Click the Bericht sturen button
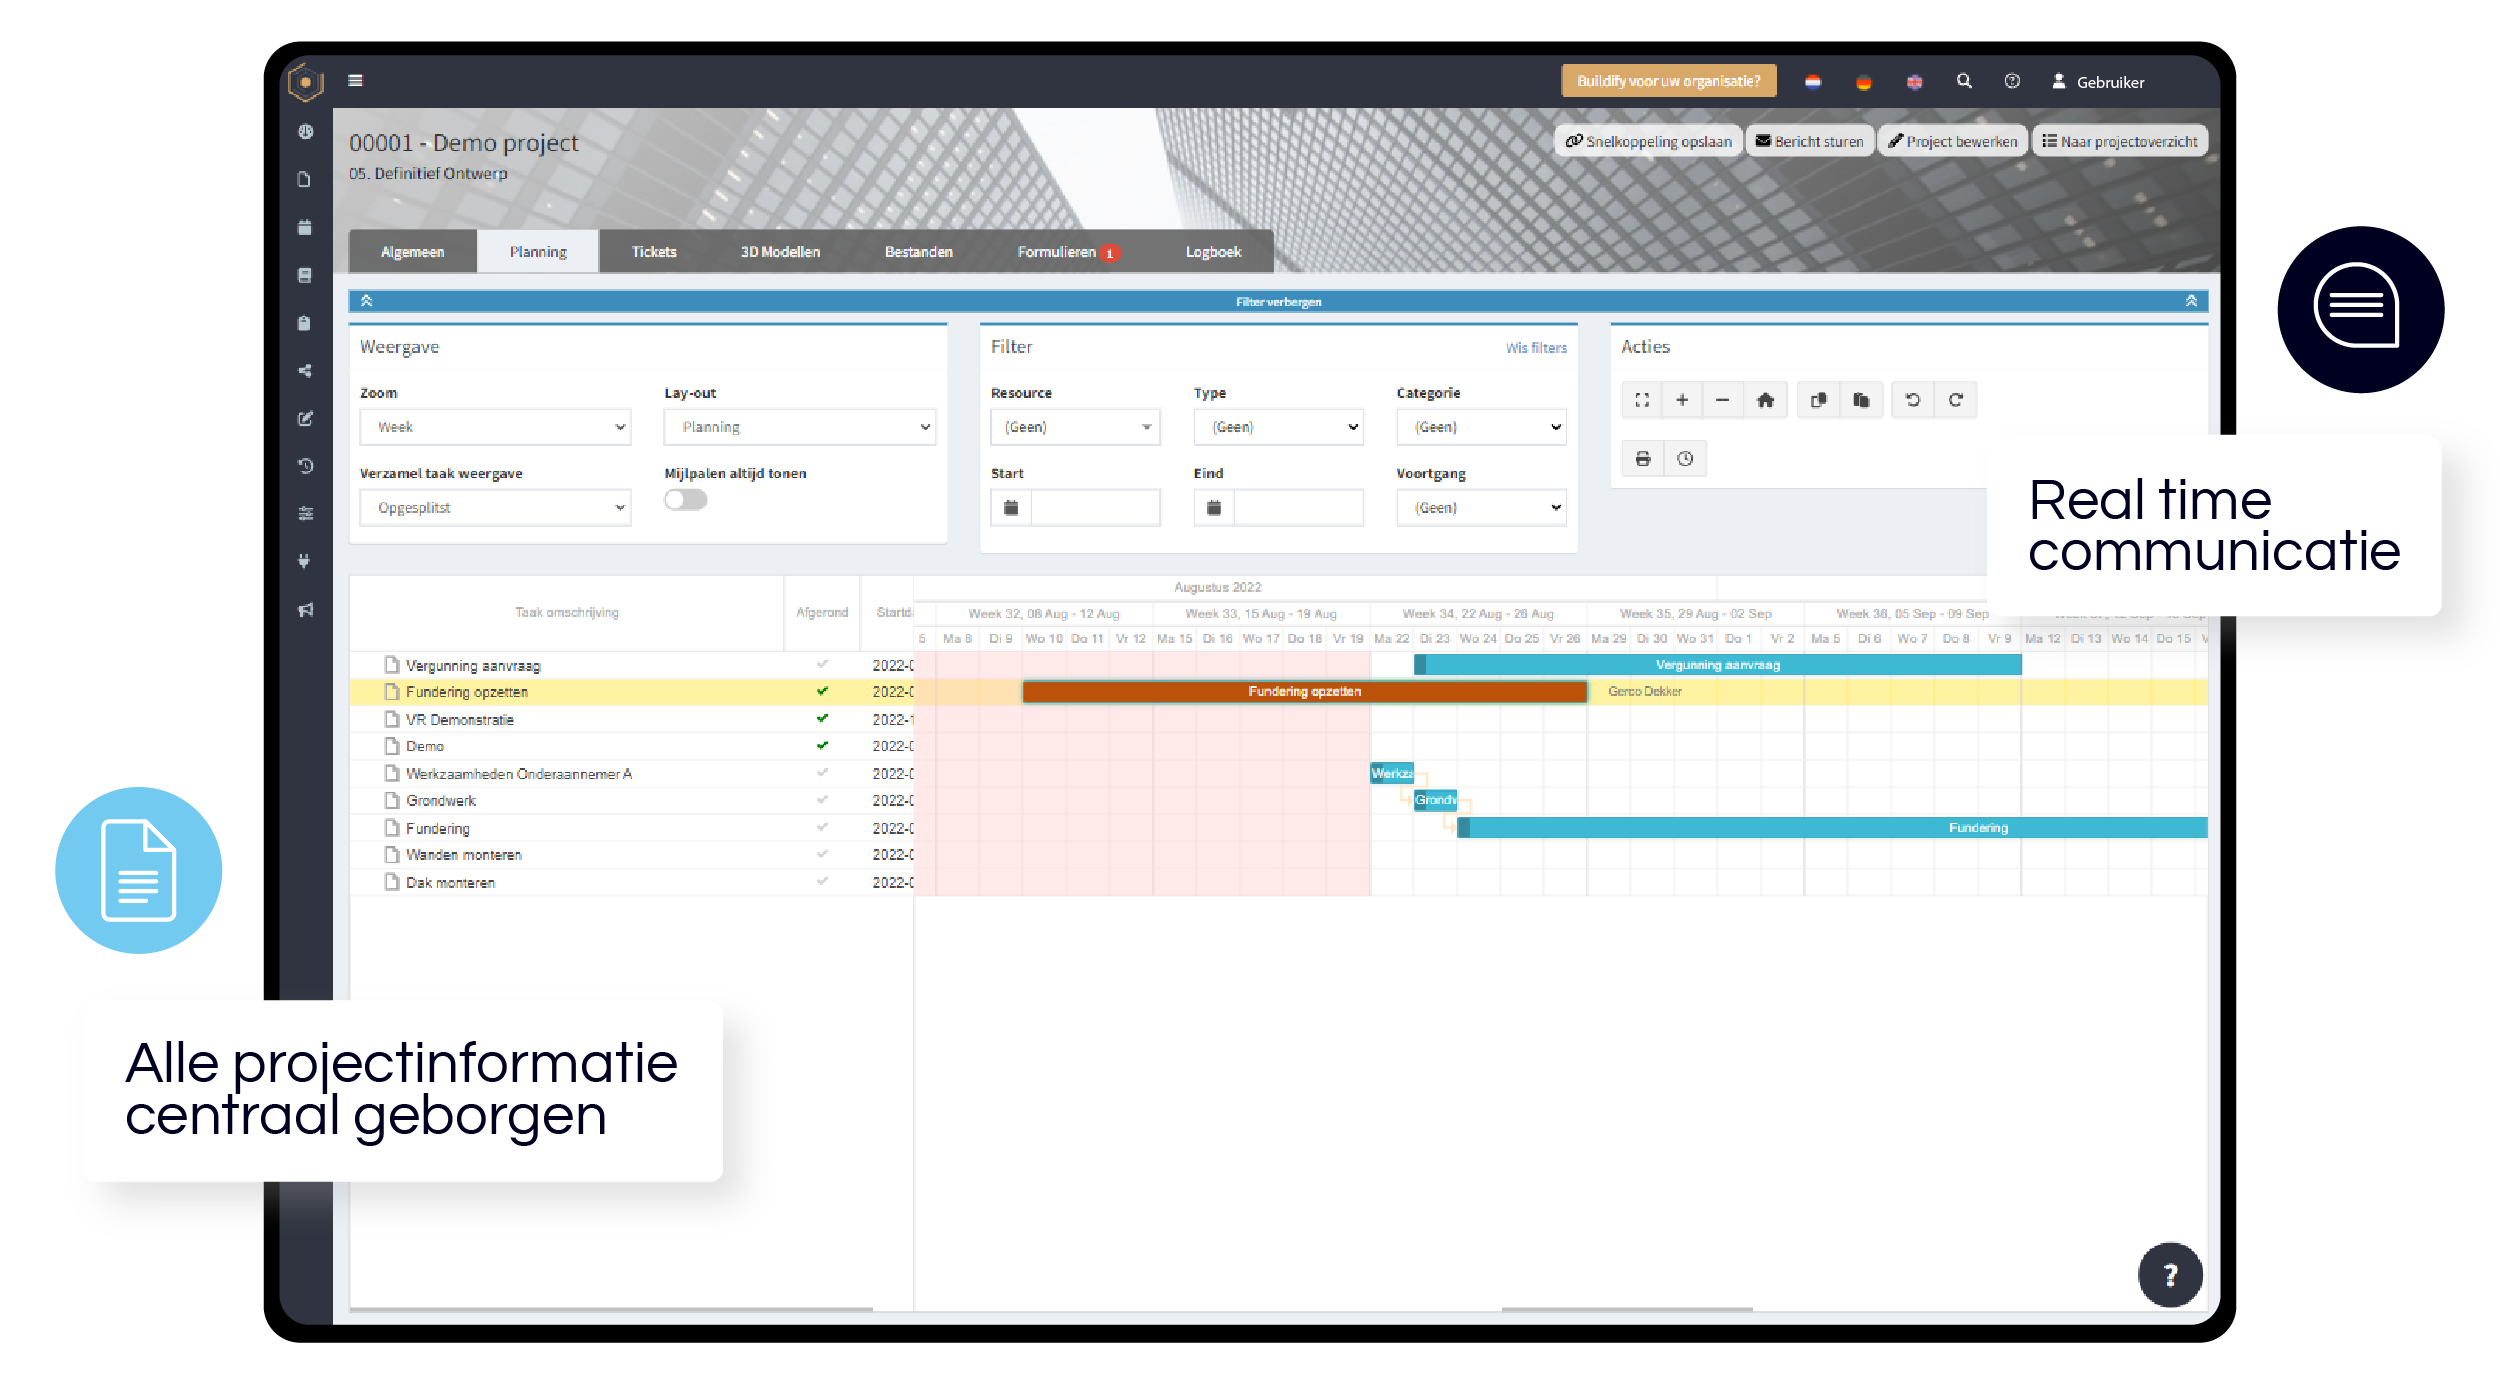The width and height of the screenshot is (2500, 1385). pyautogui.click(x=1809, y=140)
